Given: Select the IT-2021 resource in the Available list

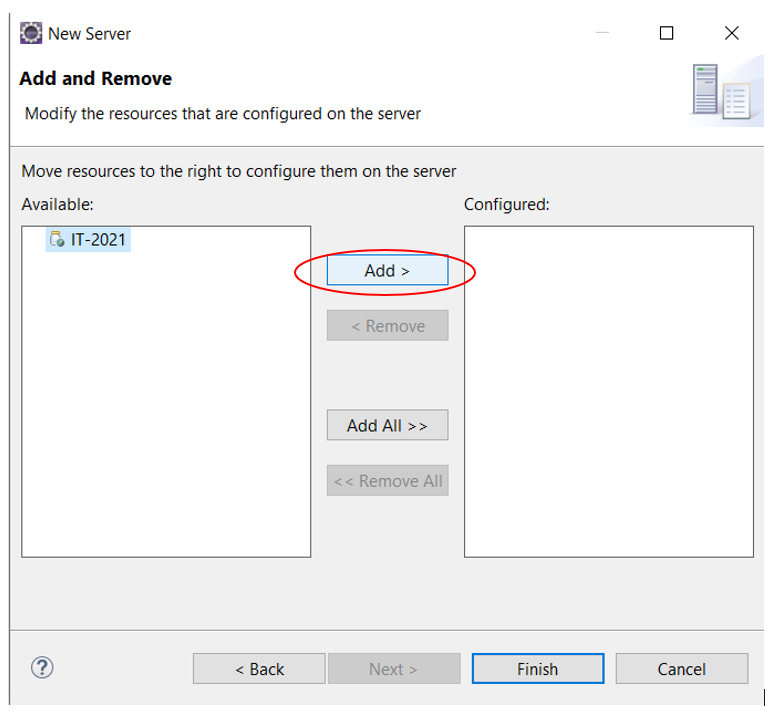Looking at the screenshot, I should tap(88, 240).
